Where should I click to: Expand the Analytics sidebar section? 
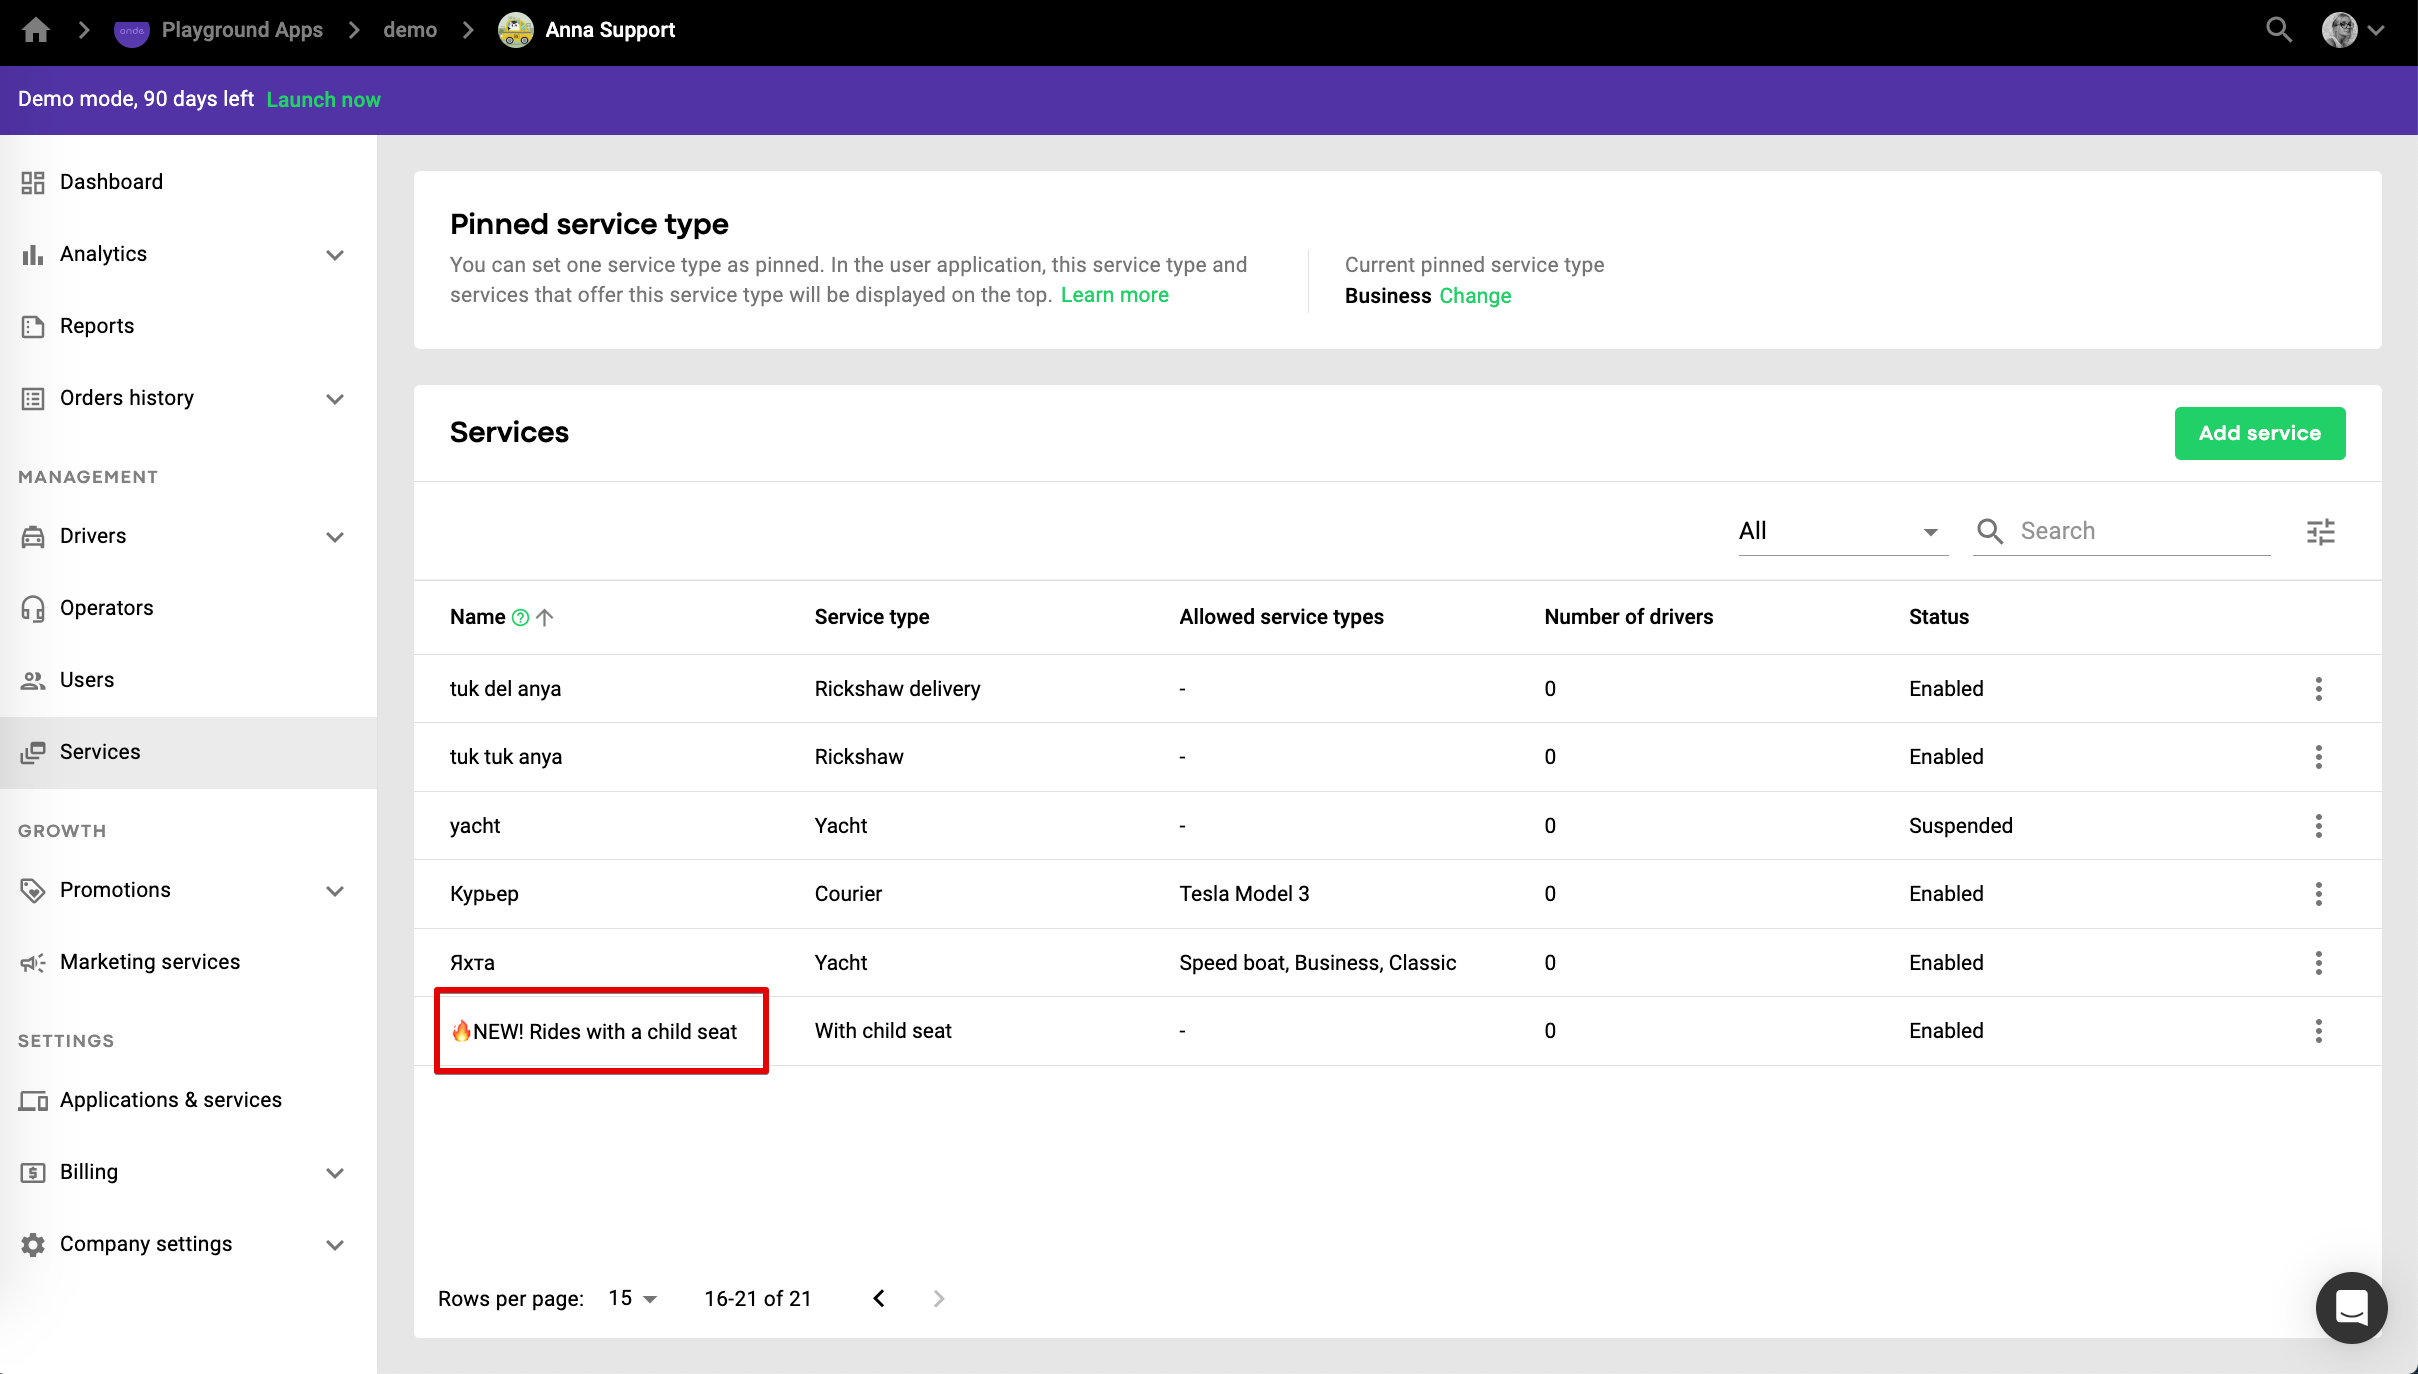(x=335, y=255)
